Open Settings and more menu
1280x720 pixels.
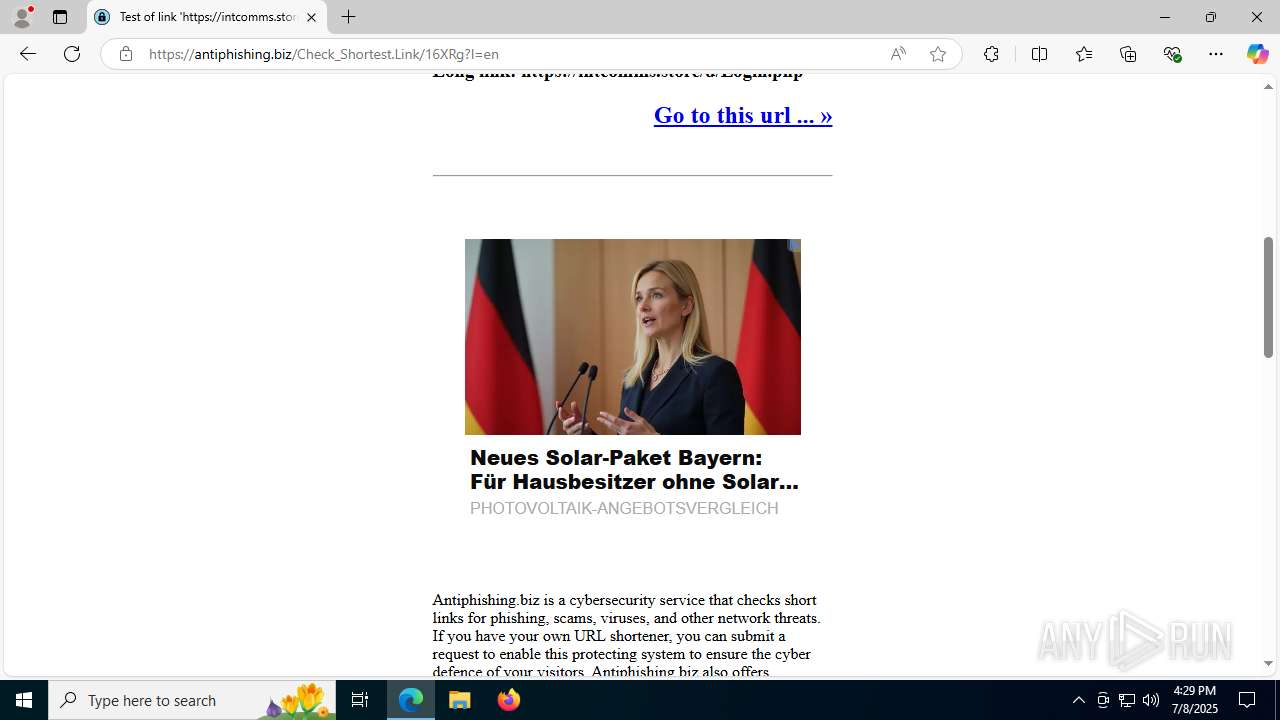click(1216, 54)
